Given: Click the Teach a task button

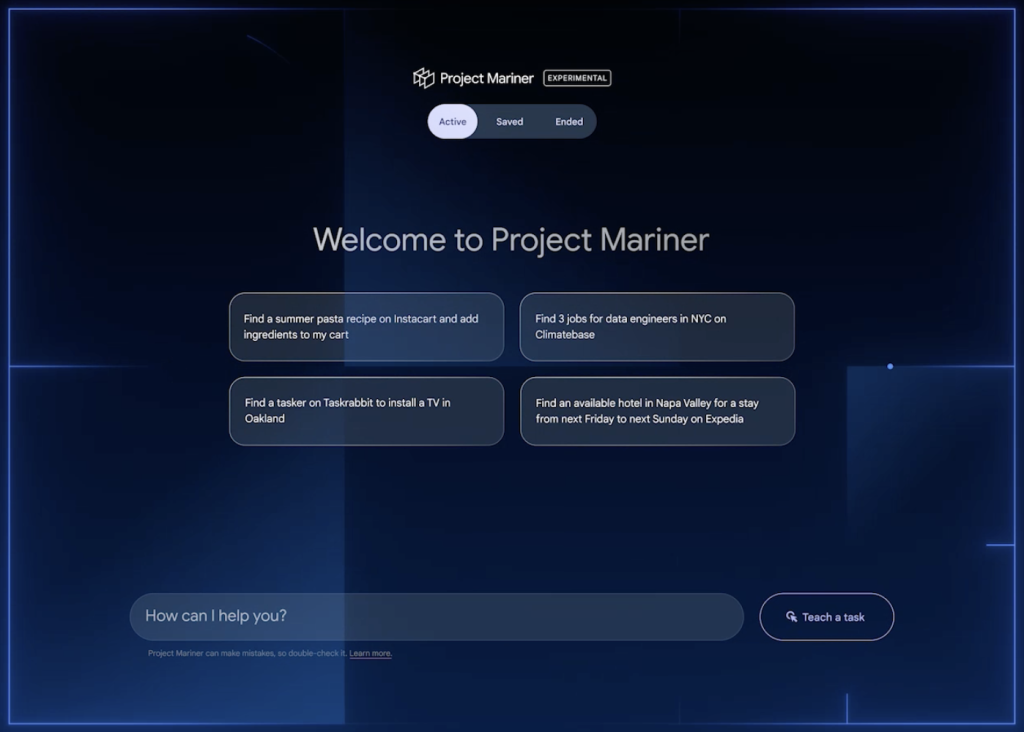Looking at the screenshot, I should (x=826, y=616).
